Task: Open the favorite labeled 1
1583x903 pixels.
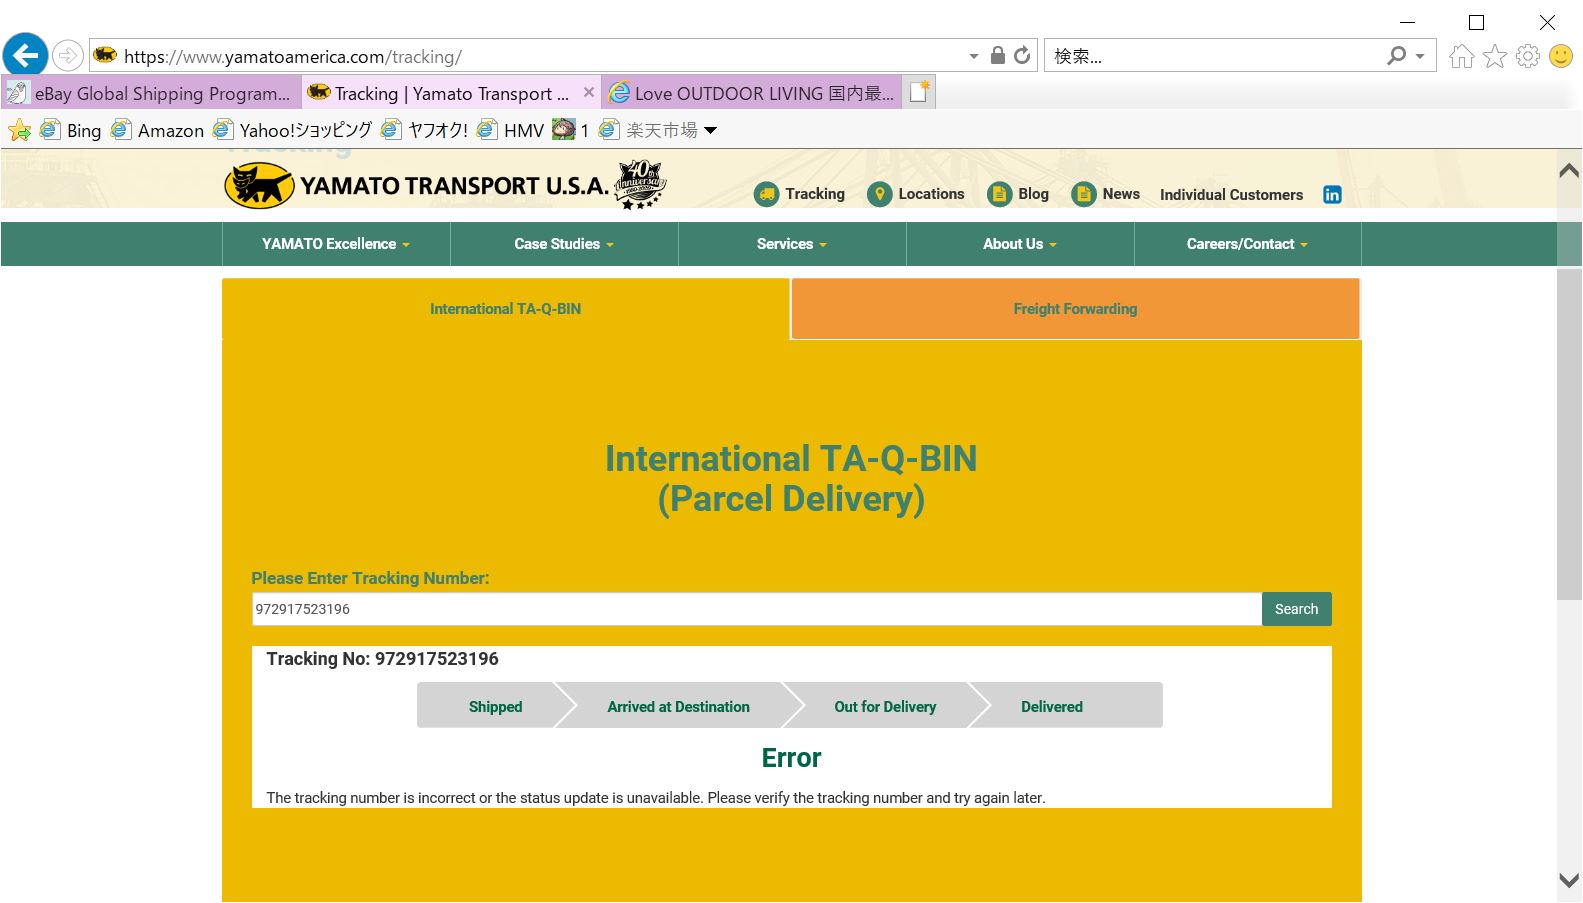Action: click(570, 130)
